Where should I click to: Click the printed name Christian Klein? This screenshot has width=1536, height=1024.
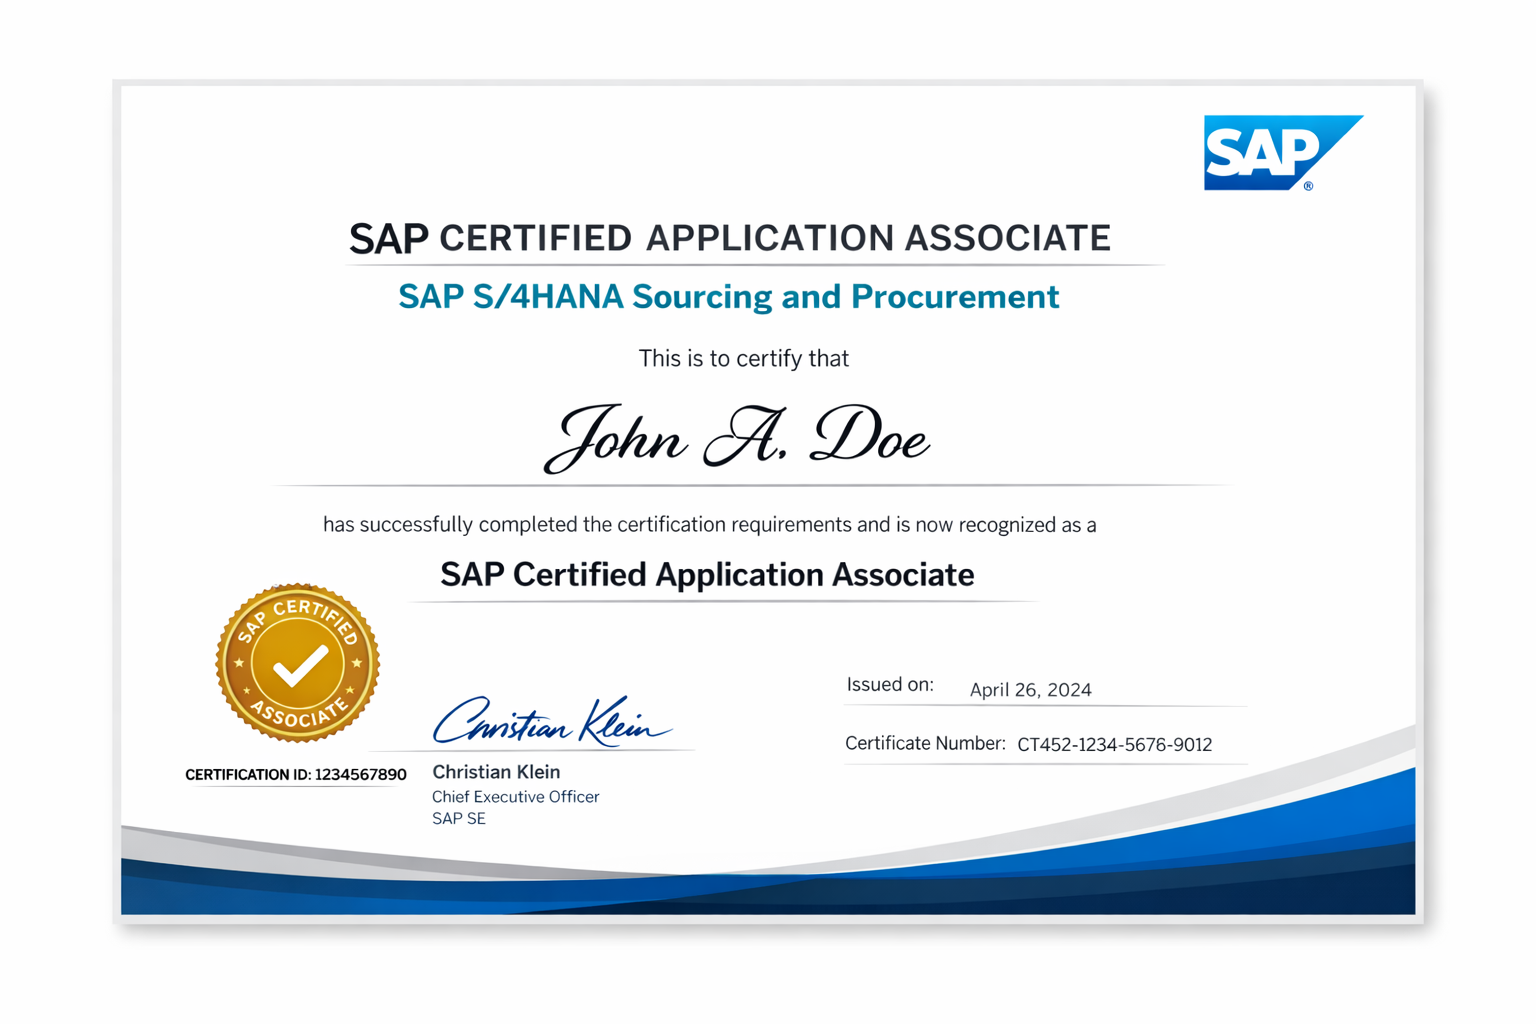(x=496, y=772)
